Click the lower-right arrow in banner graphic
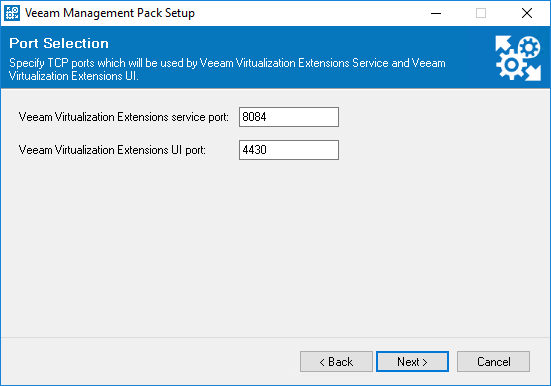Screen dimensions: 551x386 [x=533, y=73]
